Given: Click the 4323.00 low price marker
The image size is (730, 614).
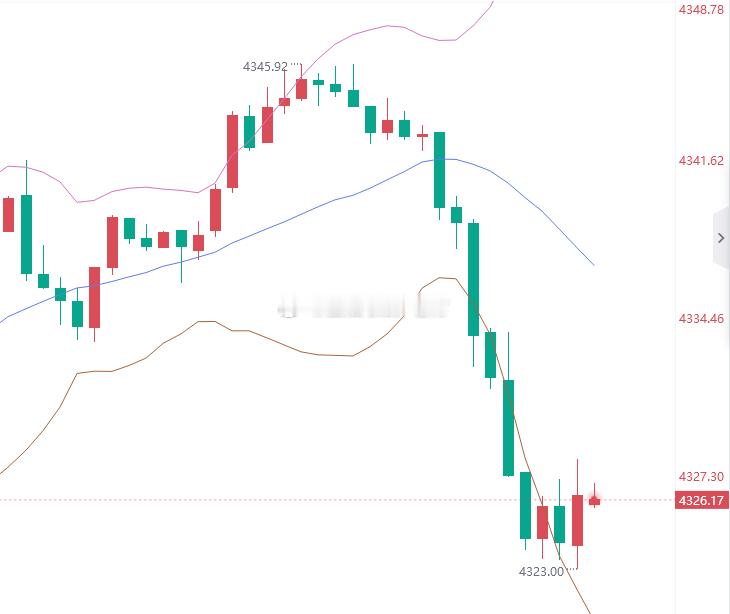Looking at the screenshot, I should tap(541, 571).
